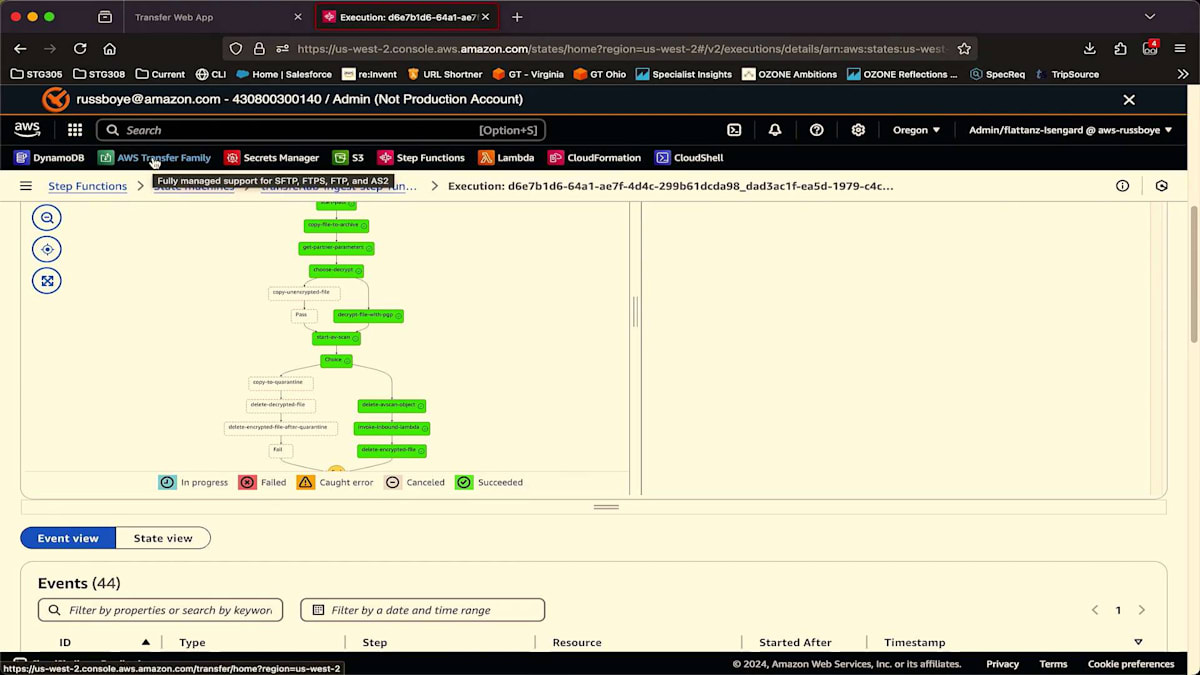
Task: Click the Terms footer link
Action: tap(1053, 664)
